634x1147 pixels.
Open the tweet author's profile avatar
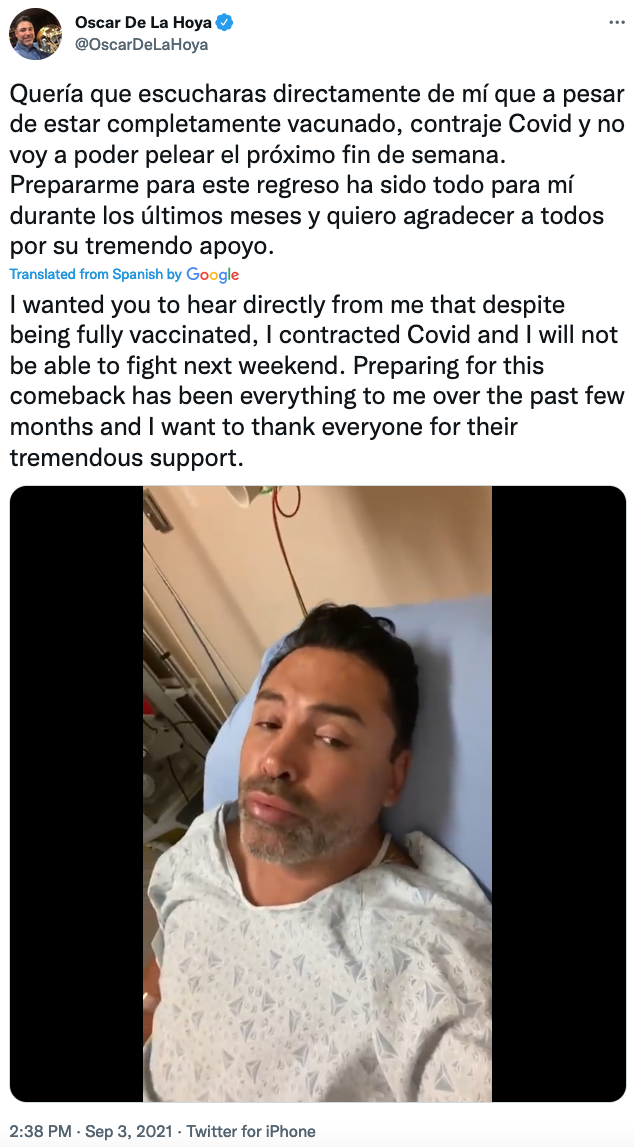(x=35, y=34)
